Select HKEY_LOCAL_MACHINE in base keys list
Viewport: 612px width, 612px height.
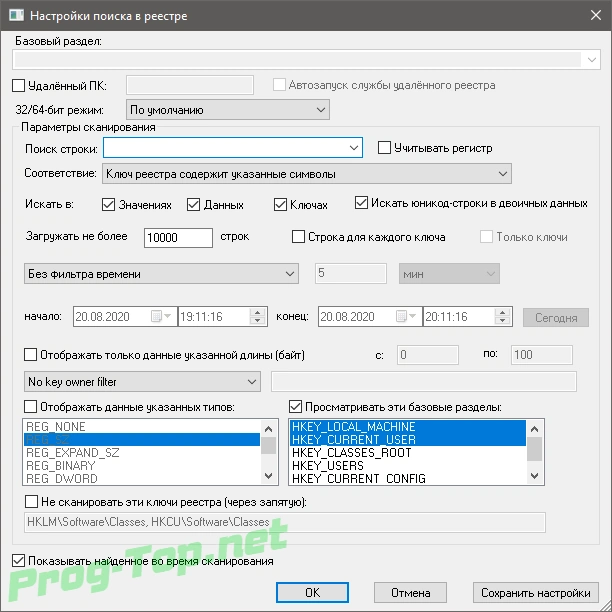coord(408,427)
